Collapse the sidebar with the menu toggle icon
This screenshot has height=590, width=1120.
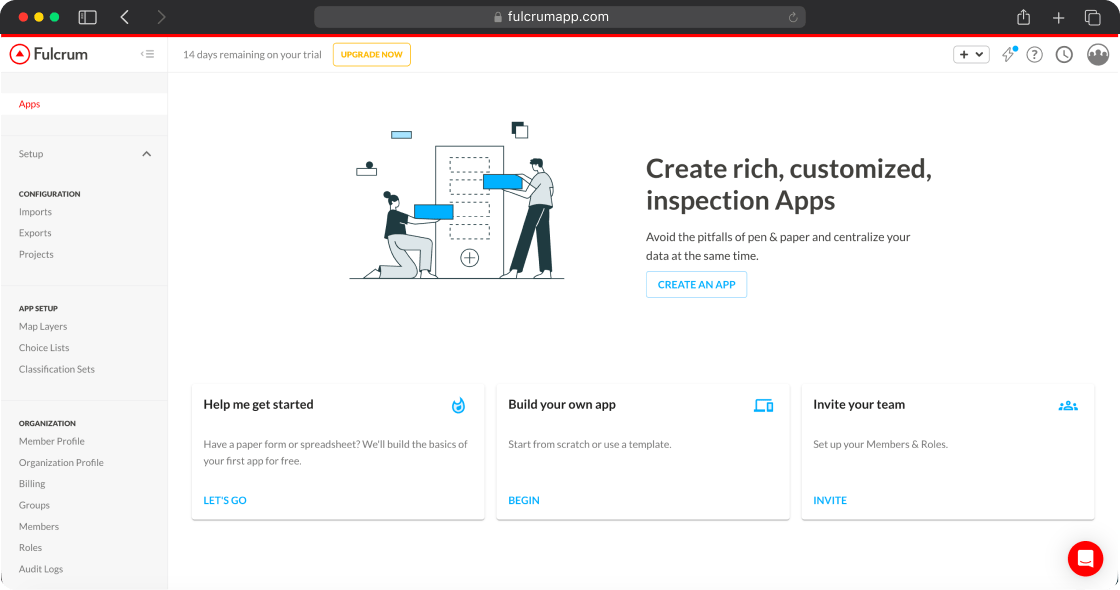pos(147,54)
